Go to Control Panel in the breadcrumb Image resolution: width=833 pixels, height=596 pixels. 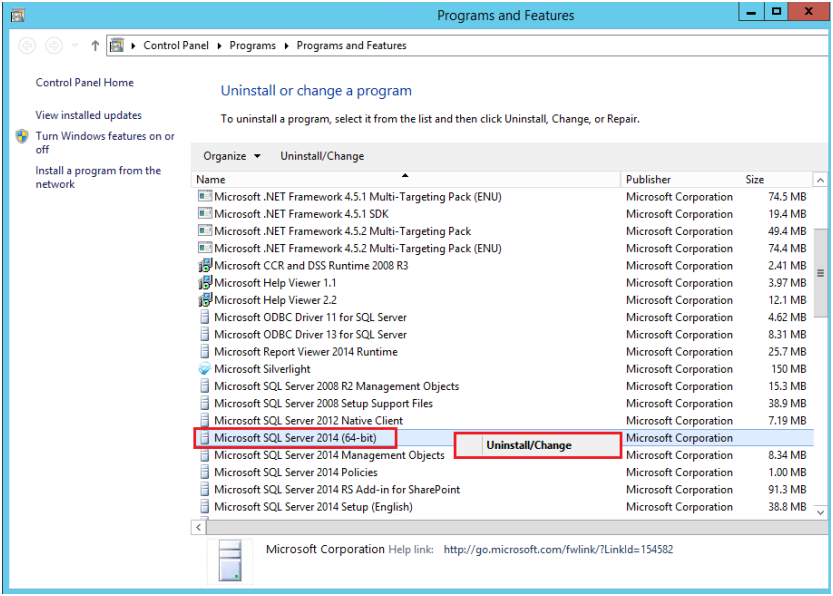(176, 46)
